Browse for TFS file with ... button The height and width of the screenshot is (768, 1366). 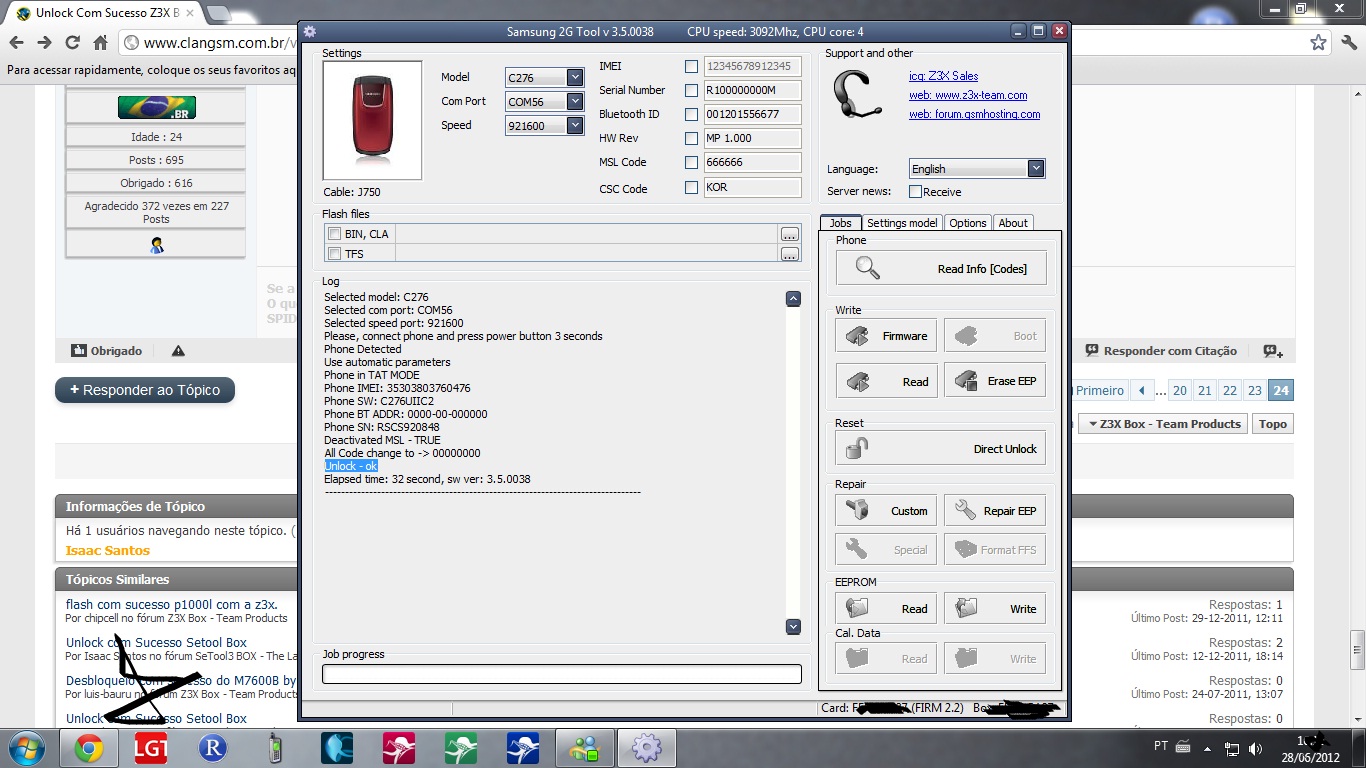pyautogui.click(x=790, y=254)
